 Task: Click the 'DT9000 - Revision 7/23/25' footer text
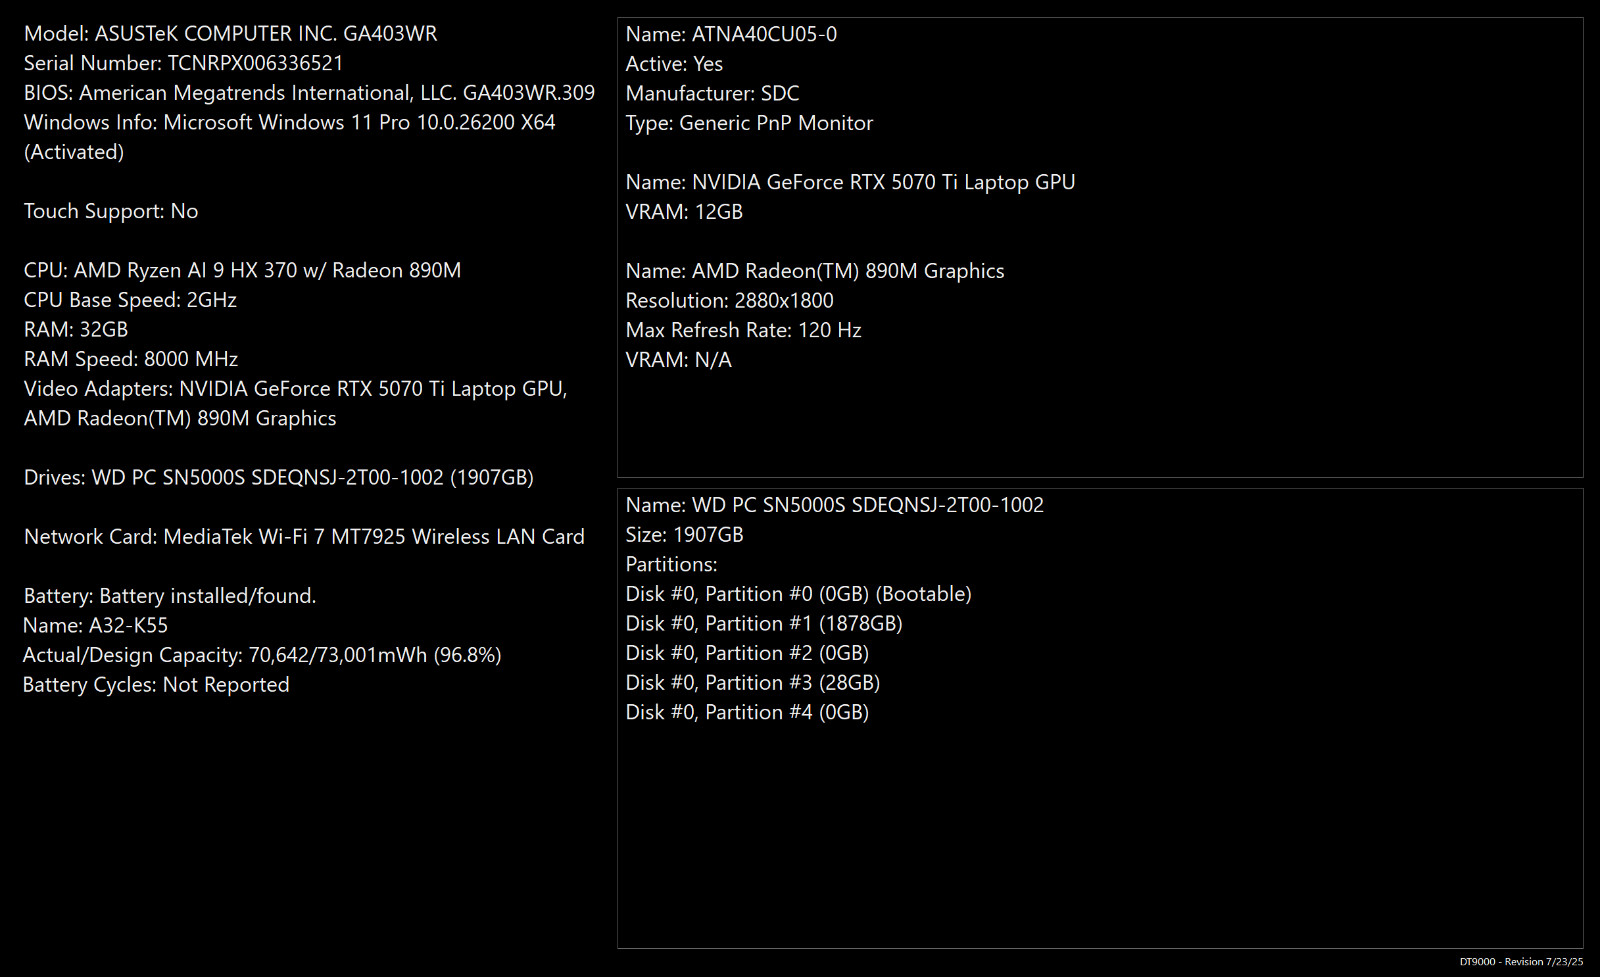pyautogui.click(x=1521, y=962)
